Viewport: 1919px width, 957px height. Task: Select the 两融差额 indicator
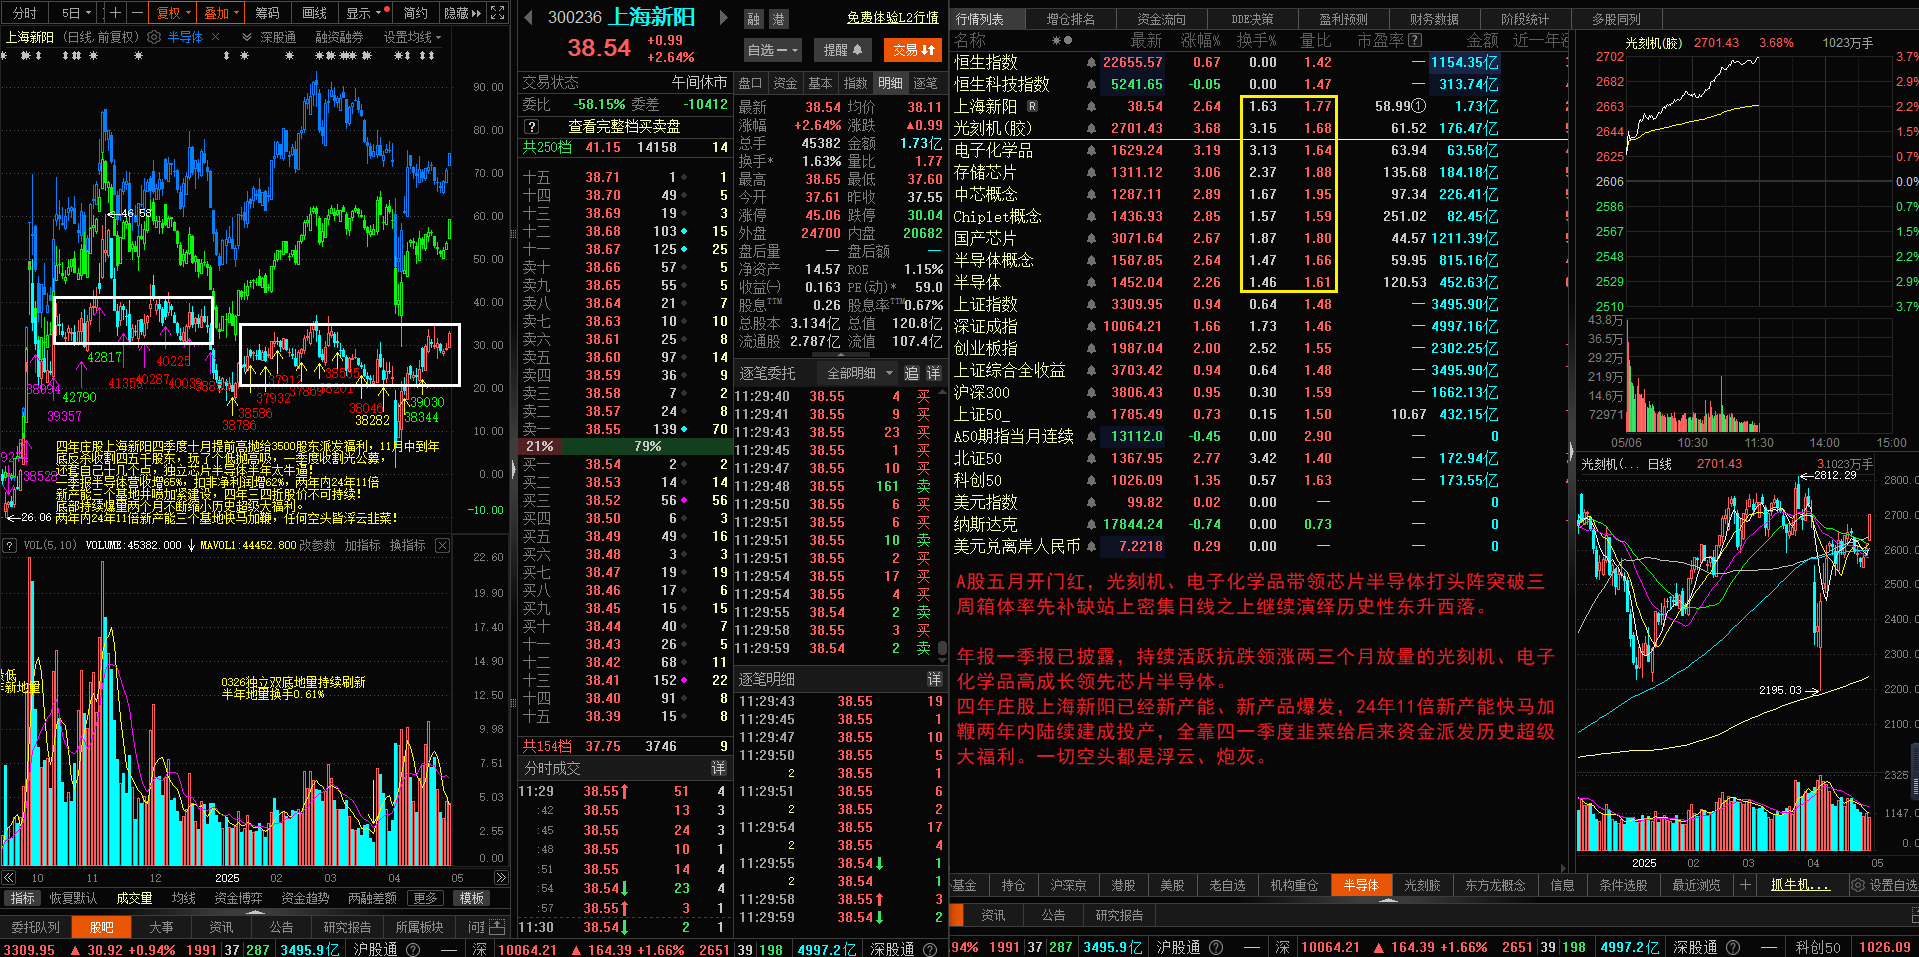(x=371, y=898)
